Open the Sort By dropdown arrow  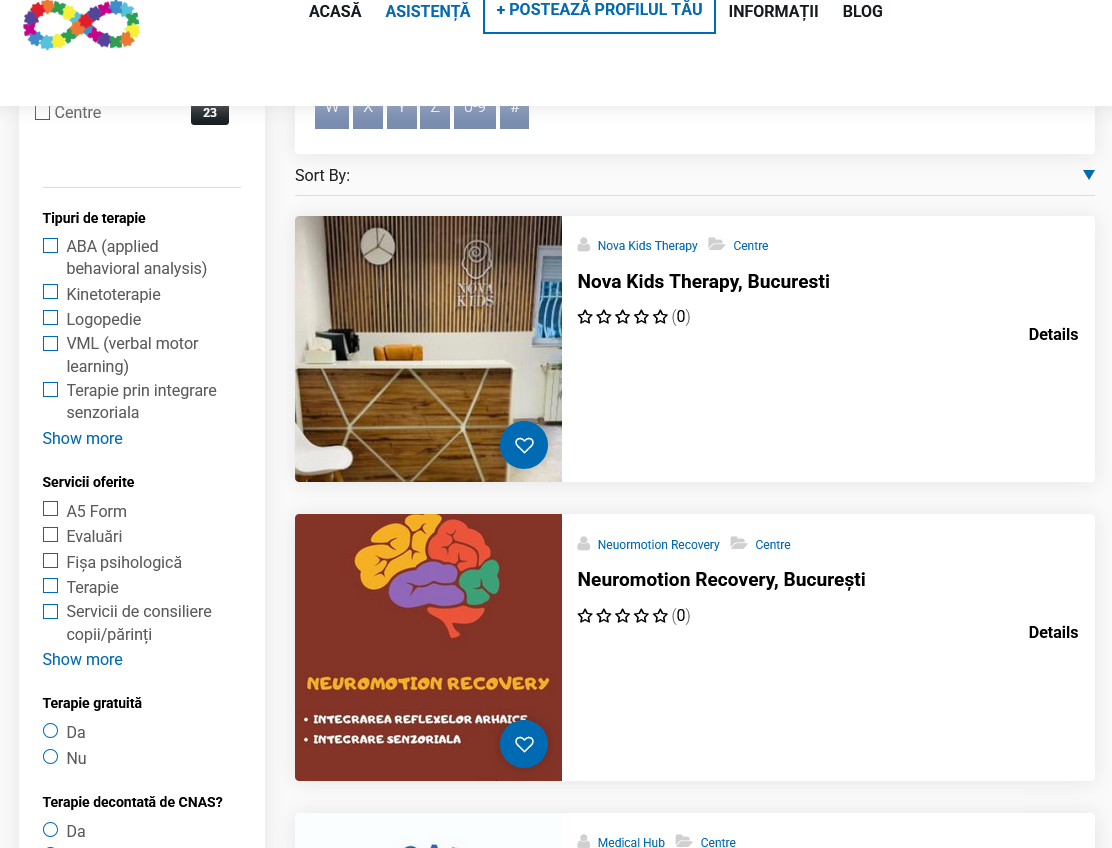coord(1089,175)
